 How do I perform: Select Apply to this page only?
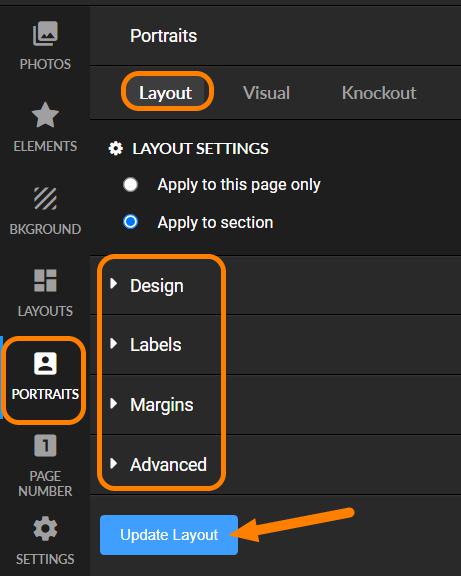(130, 184)
